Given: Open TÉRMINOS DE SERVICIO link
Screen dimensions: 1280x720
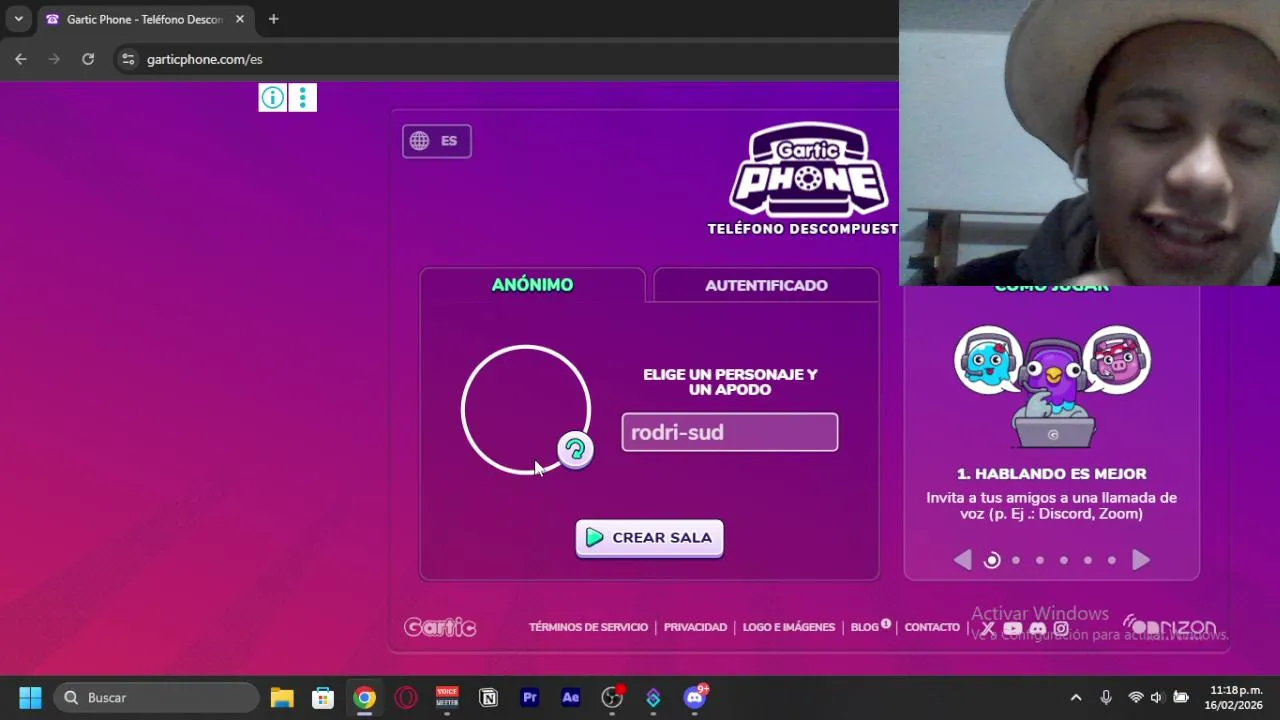Looking at the screenshot, I should coord(588,627).
